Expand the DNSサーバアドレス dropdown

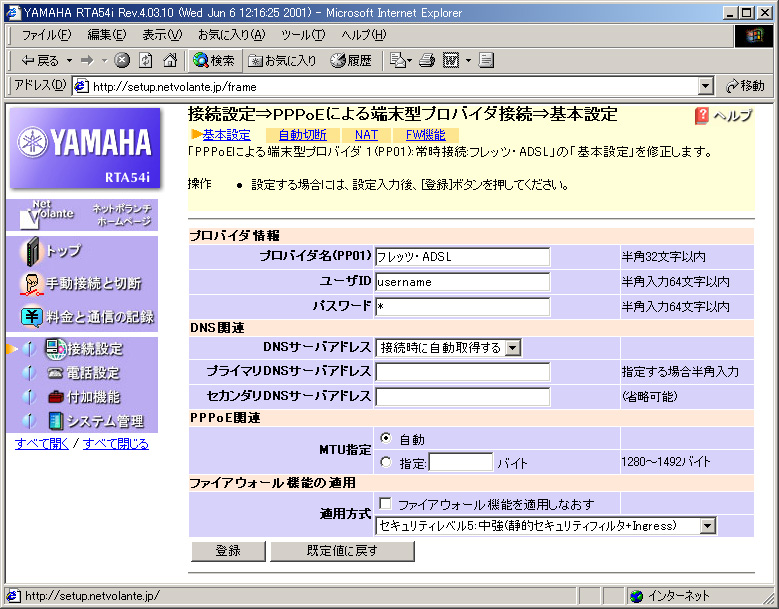click(x=512, y=348)
